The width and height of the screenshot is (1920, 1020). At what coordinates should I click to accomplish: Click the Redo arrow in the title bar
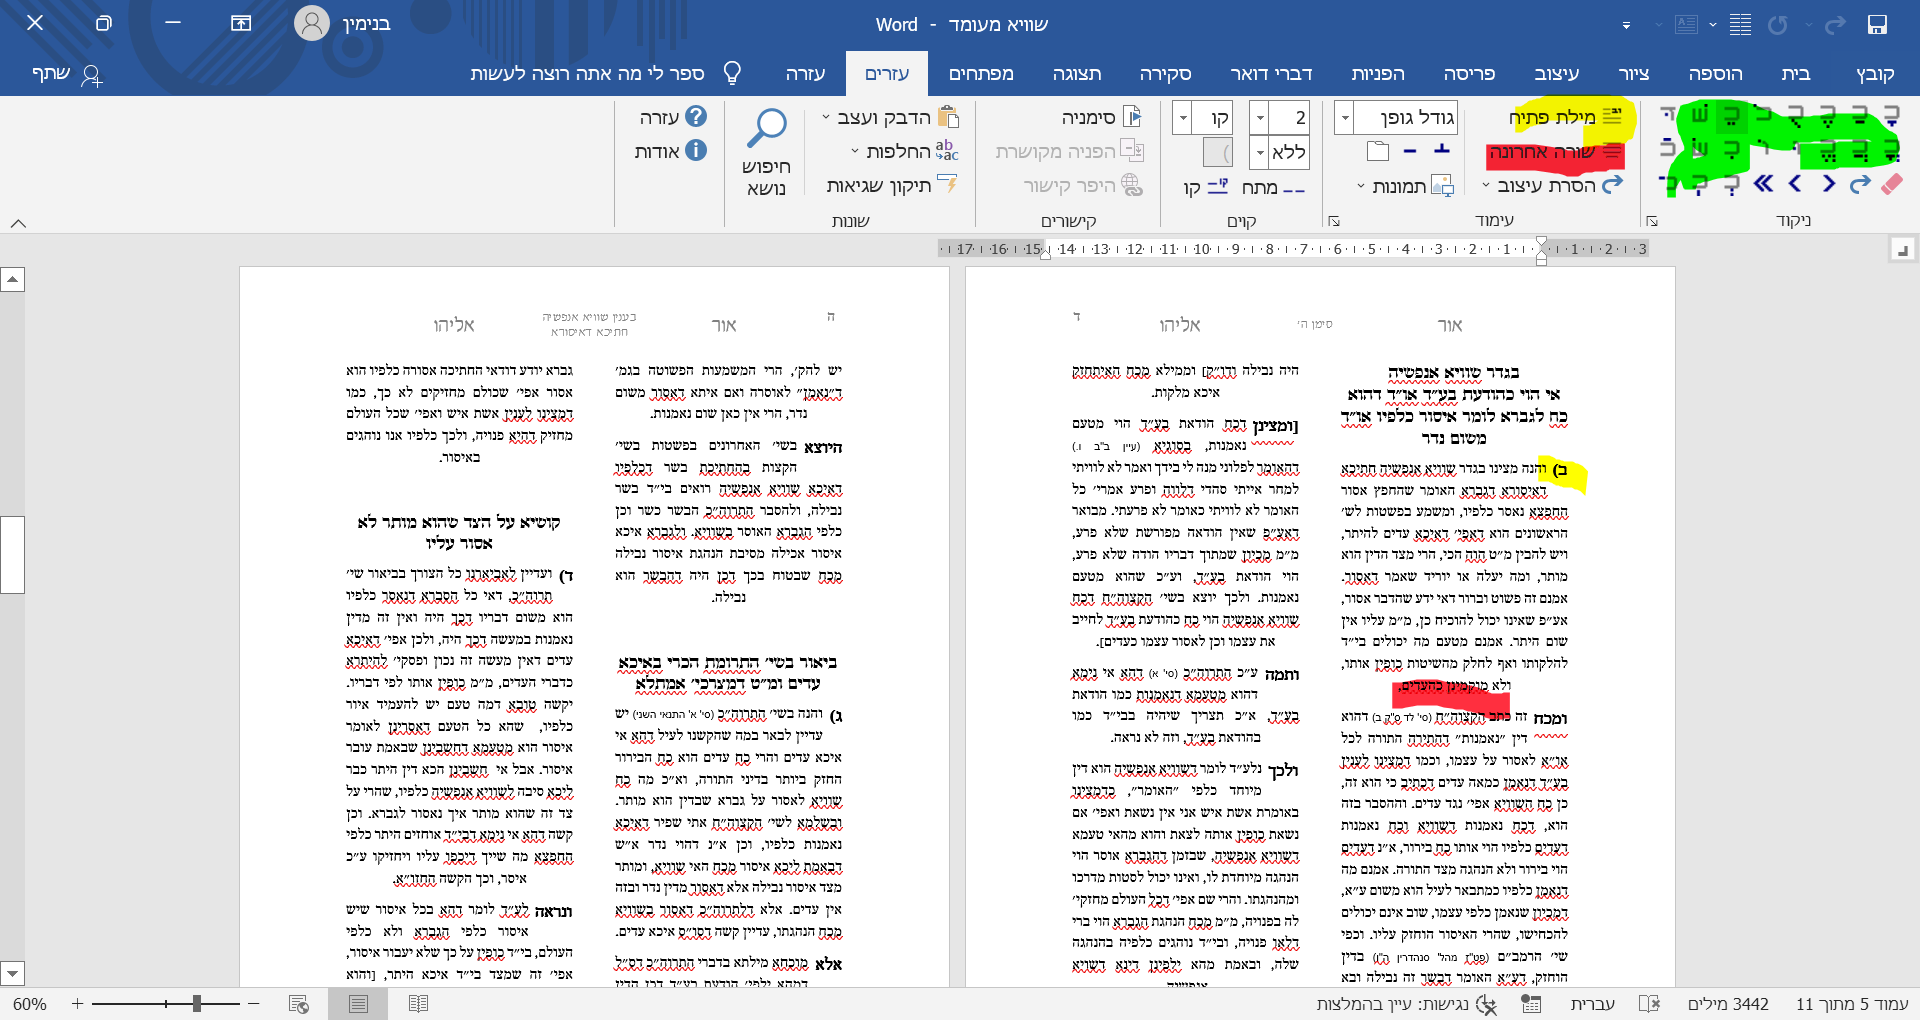tap(1836, 24)
